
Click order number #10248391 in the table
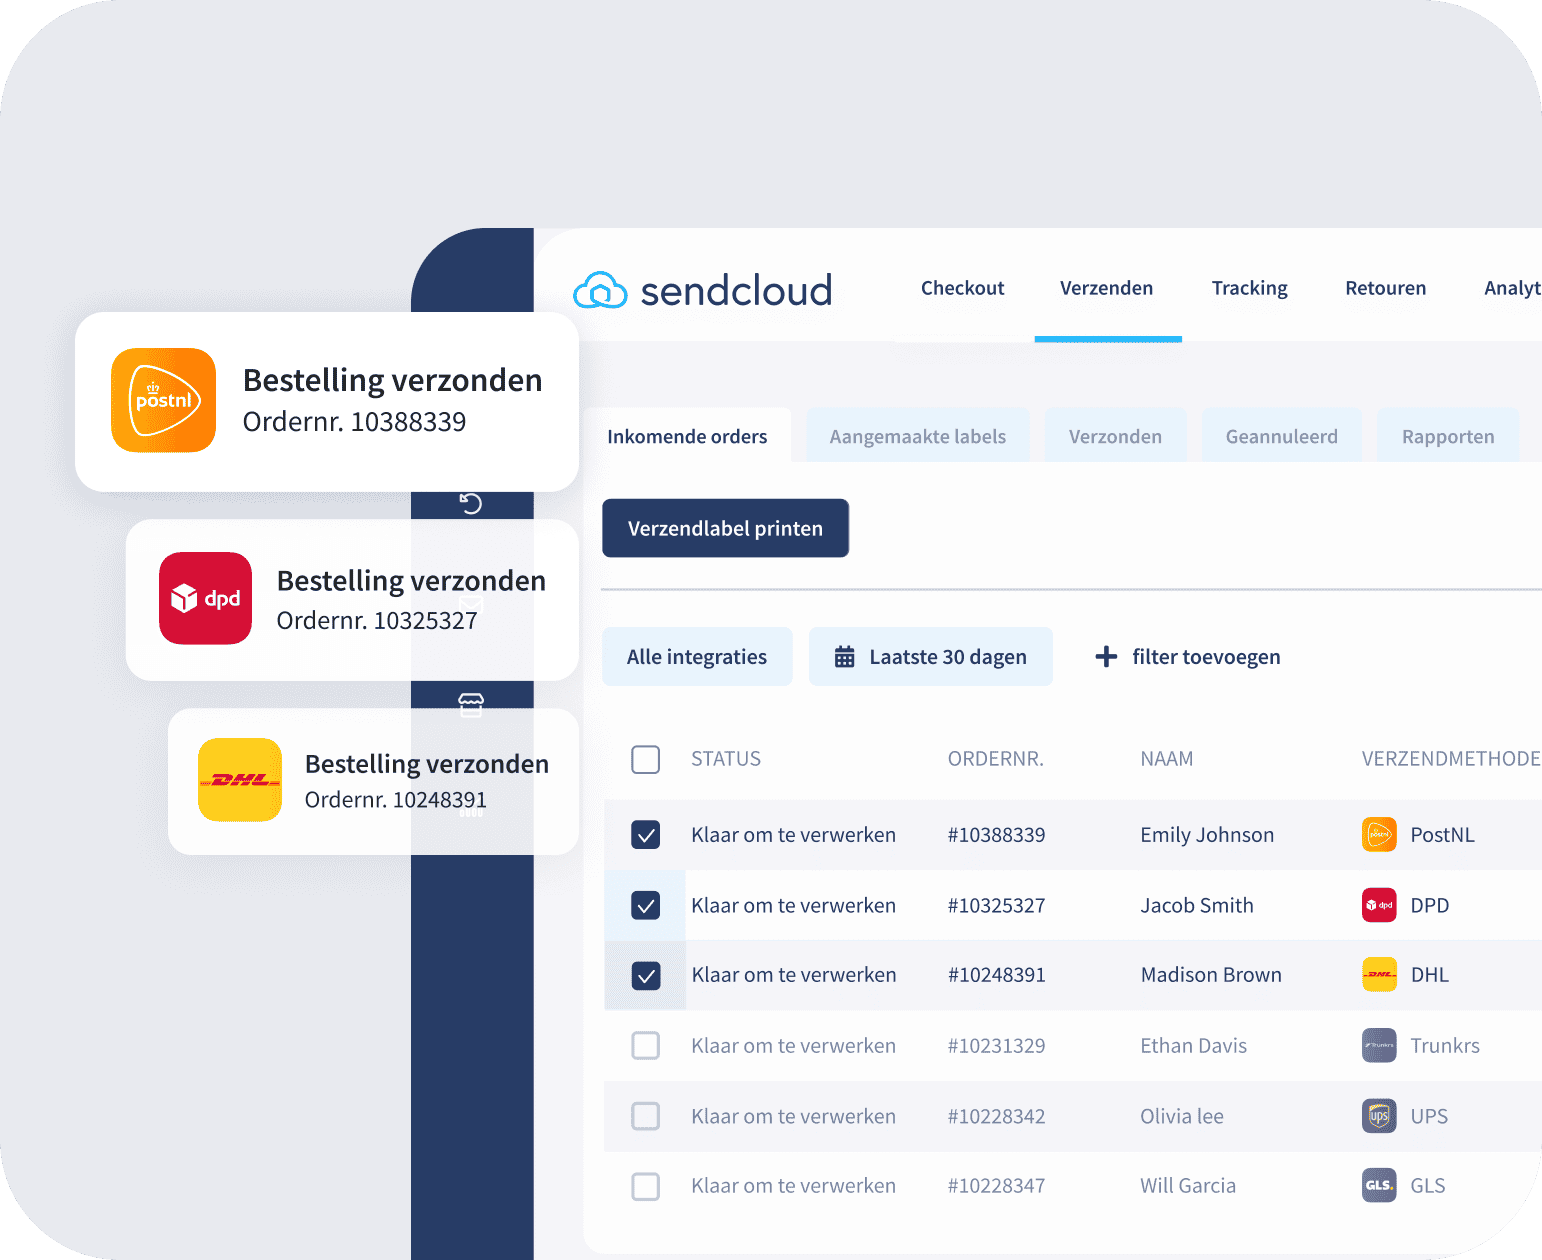click(x=996, y=975)
